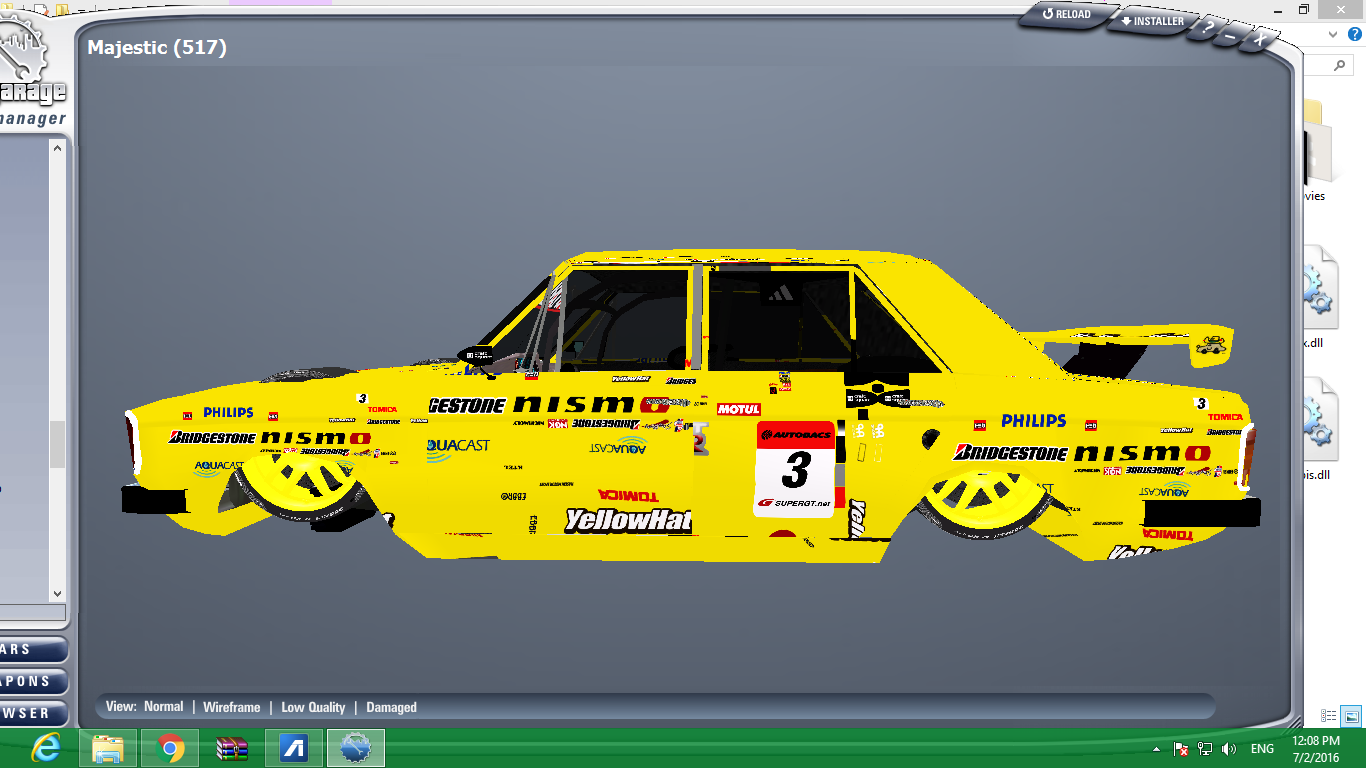Click the RELOAD button
1366x768 pixels.
(1069, 14)
